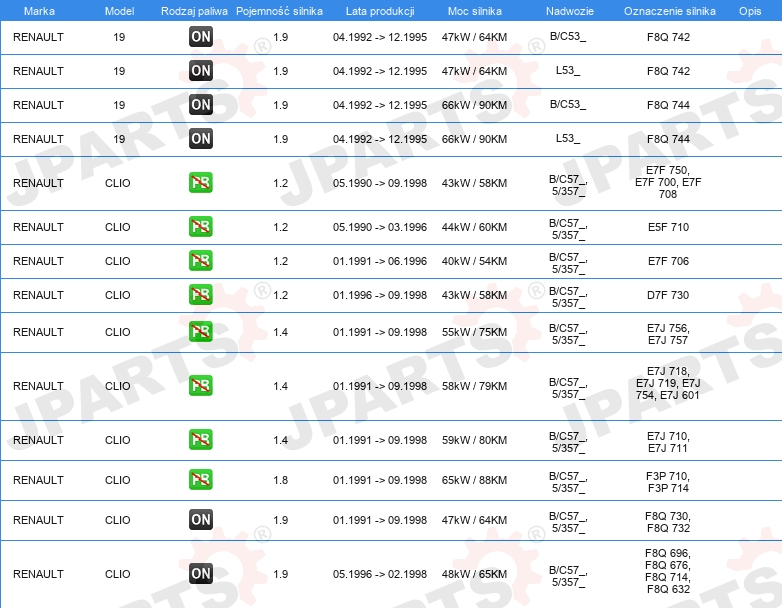Viewport: 782px width, 608px height.
Task: Click the ON diesel icon in the Clio F8Q 730 row
Action: click(201, 519)
